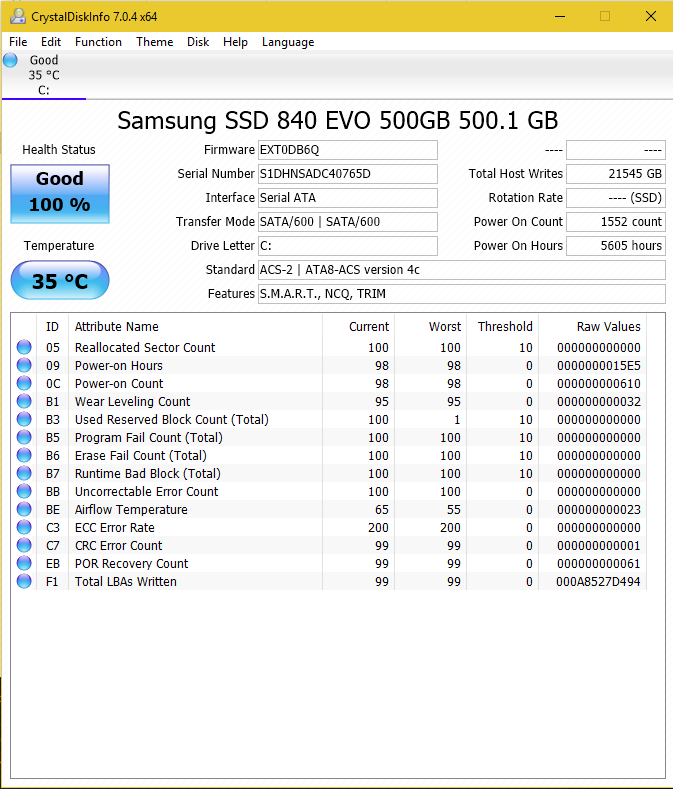The image size is (673, 789).
Task: Click the CrystalDiskInfo title bar app icon
Action: point(18,16)
